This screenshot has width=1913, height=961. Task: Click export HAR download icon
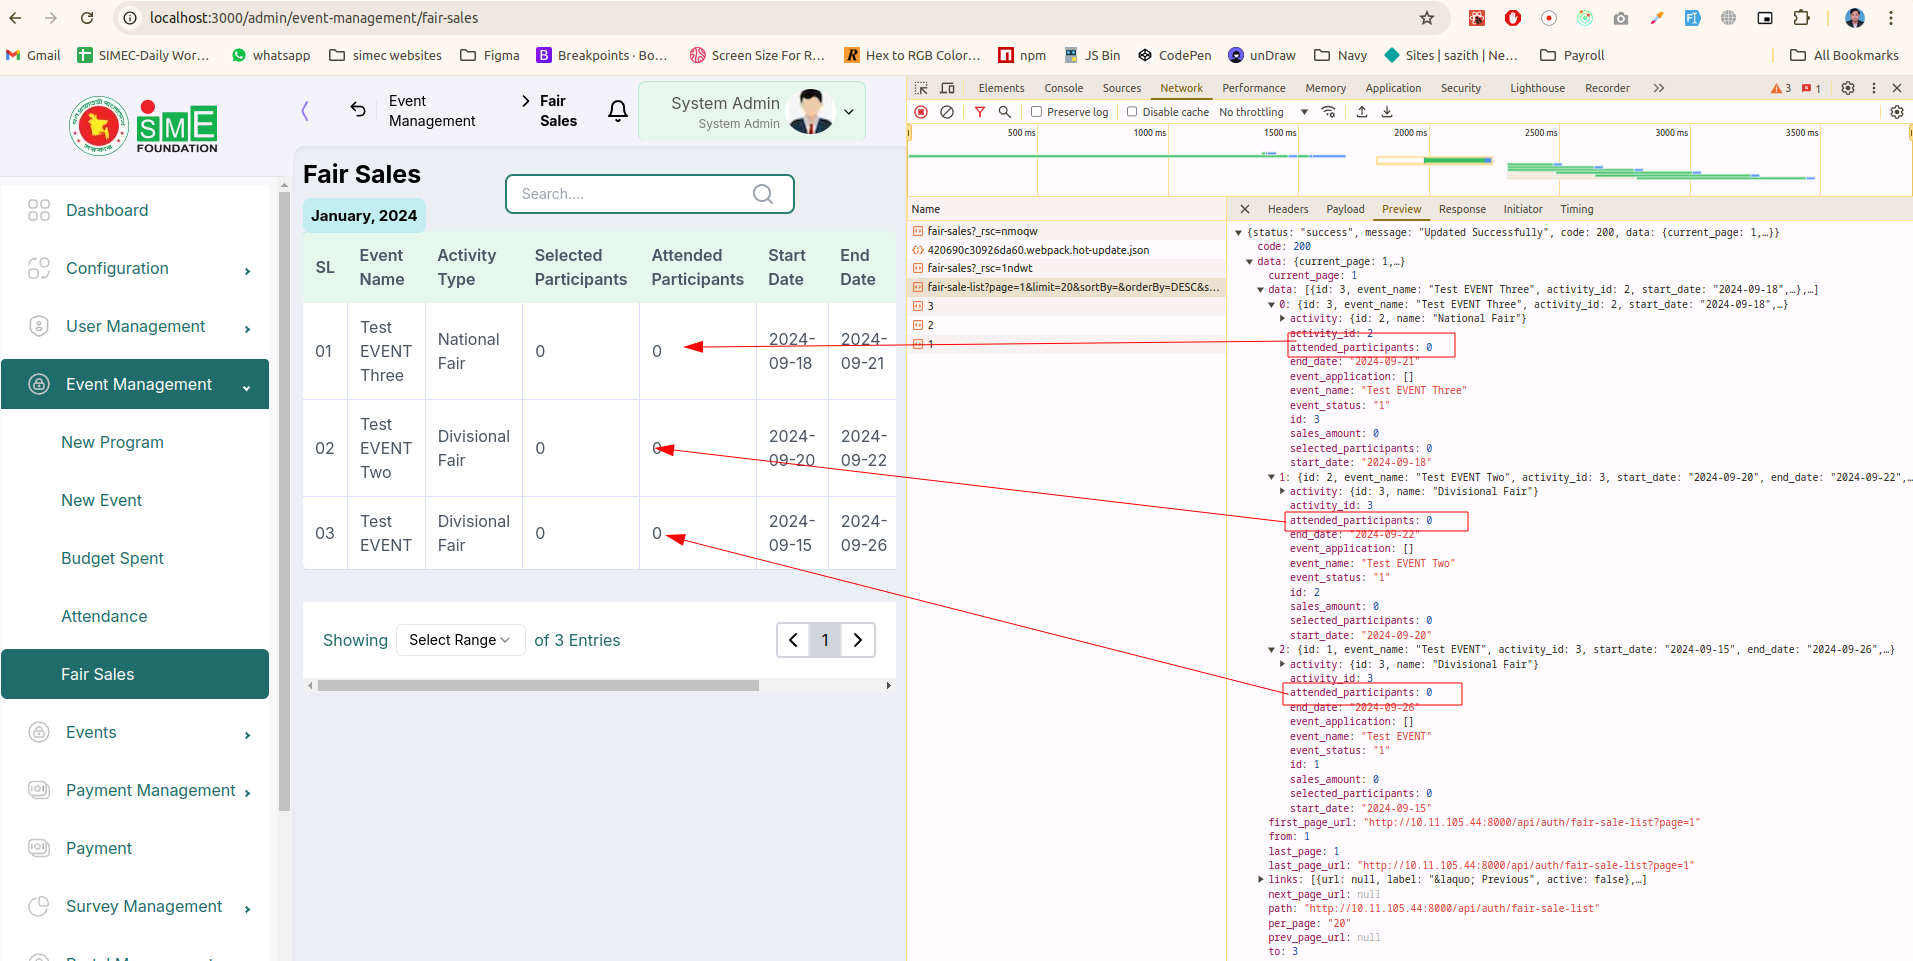(x=1387, y=112)
